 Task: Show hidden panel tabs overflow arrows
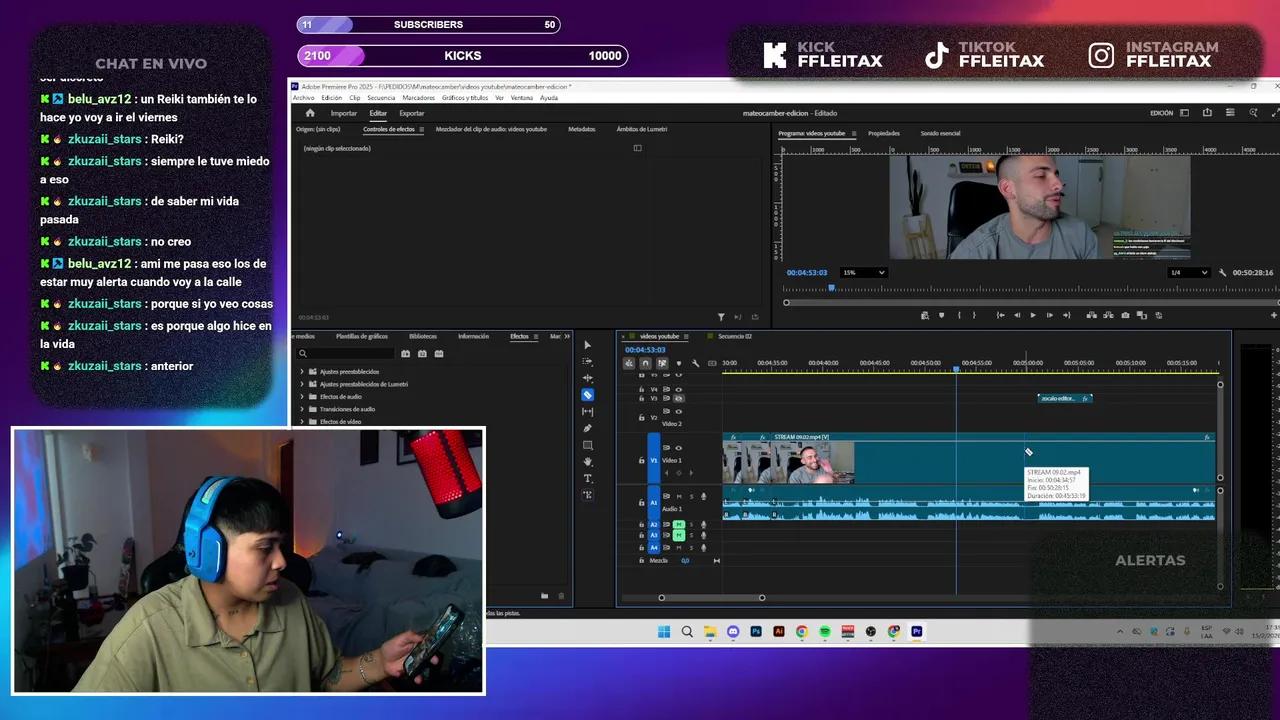click(566, 336)
